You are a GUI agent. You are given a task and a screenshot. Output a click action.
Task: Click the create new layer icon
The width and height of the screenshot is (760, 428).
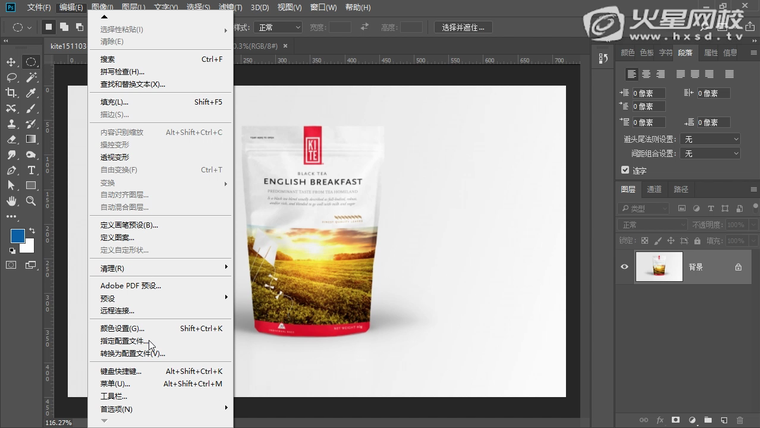[x=724, y=420]
